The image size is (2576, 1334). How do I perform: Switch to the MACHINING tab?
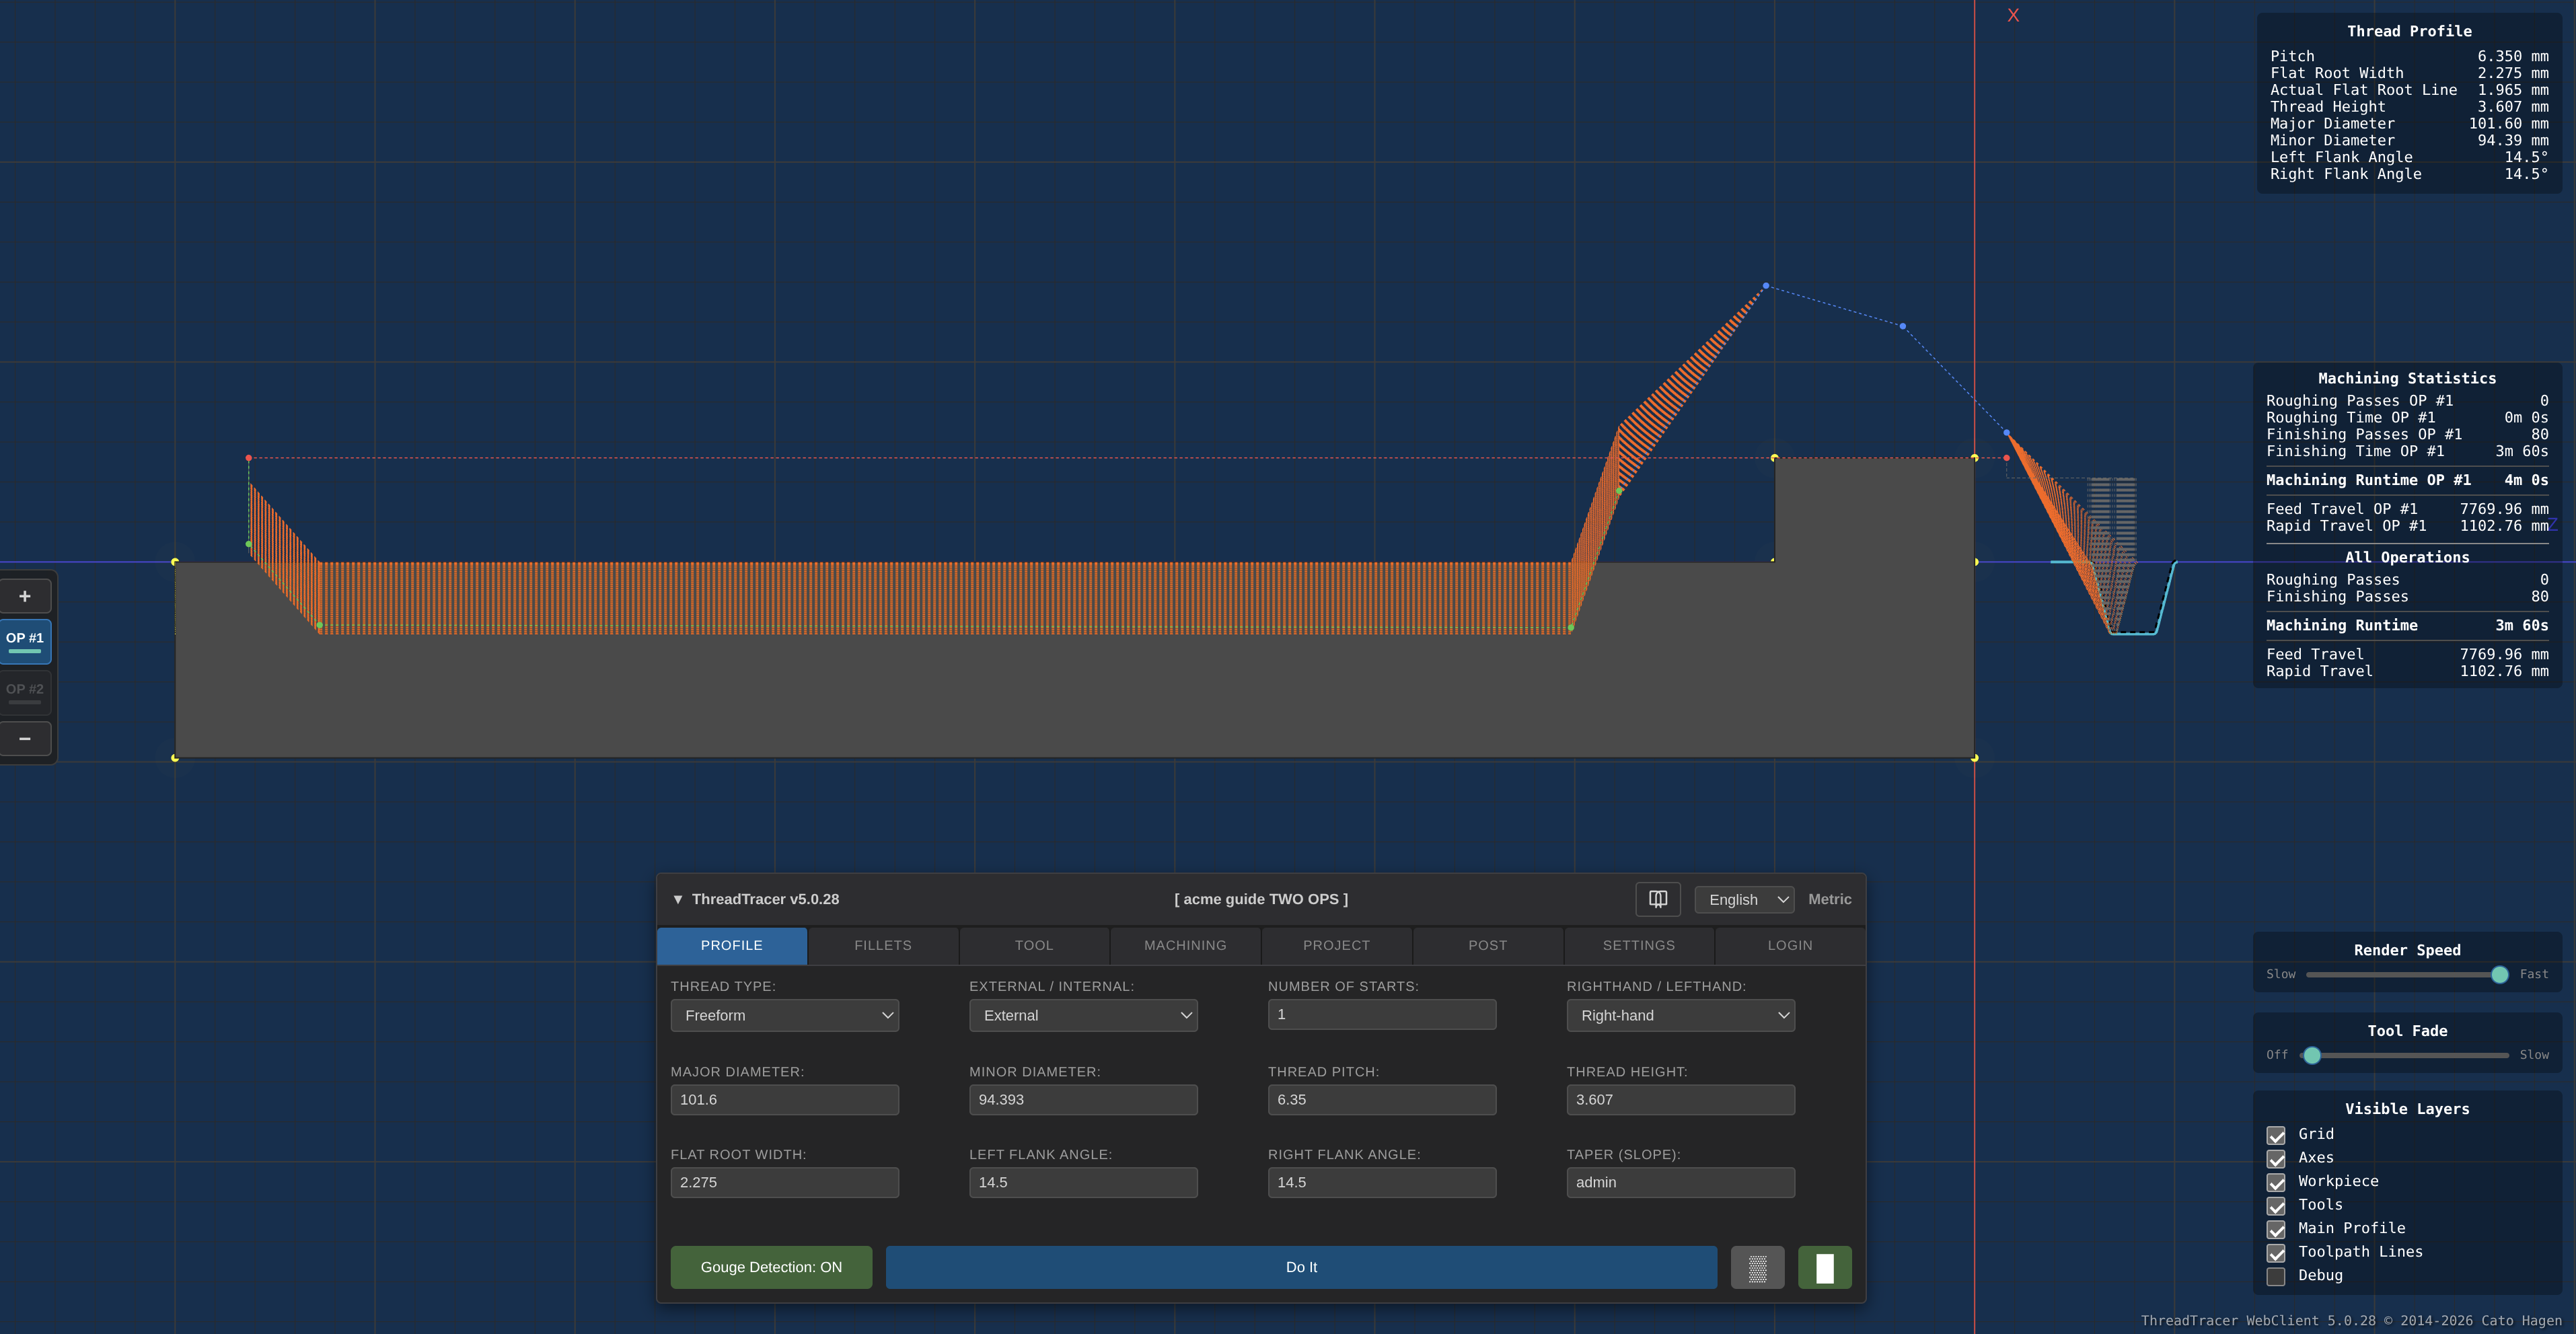pos(1184,945)
